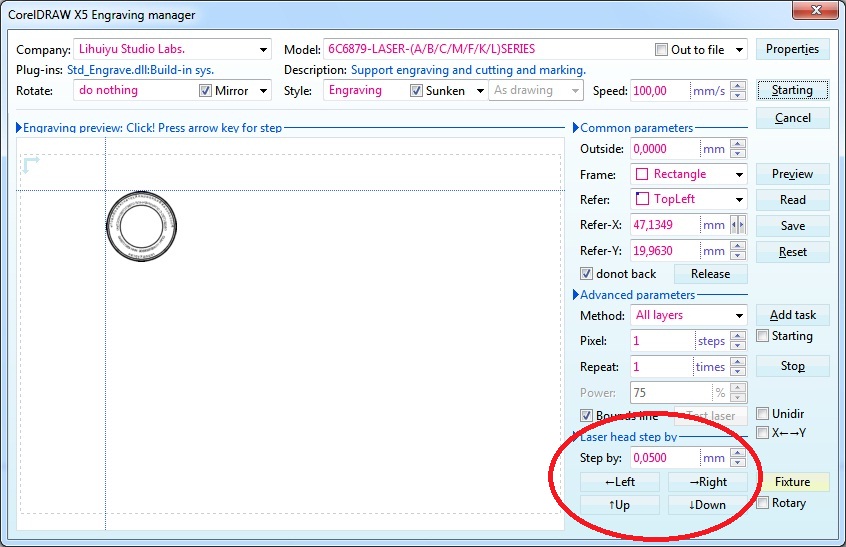Toggle the Mirror checkbox

(x=206, y=91)
